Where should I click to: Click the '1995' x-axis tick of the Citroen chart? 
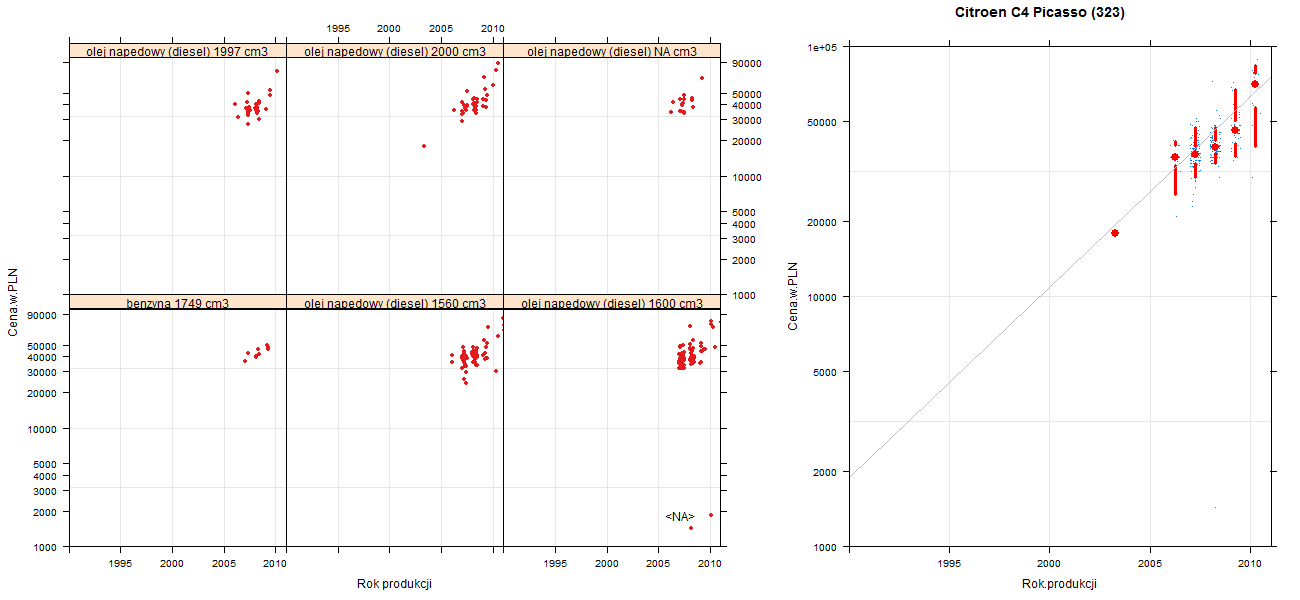tap(949, 565)
